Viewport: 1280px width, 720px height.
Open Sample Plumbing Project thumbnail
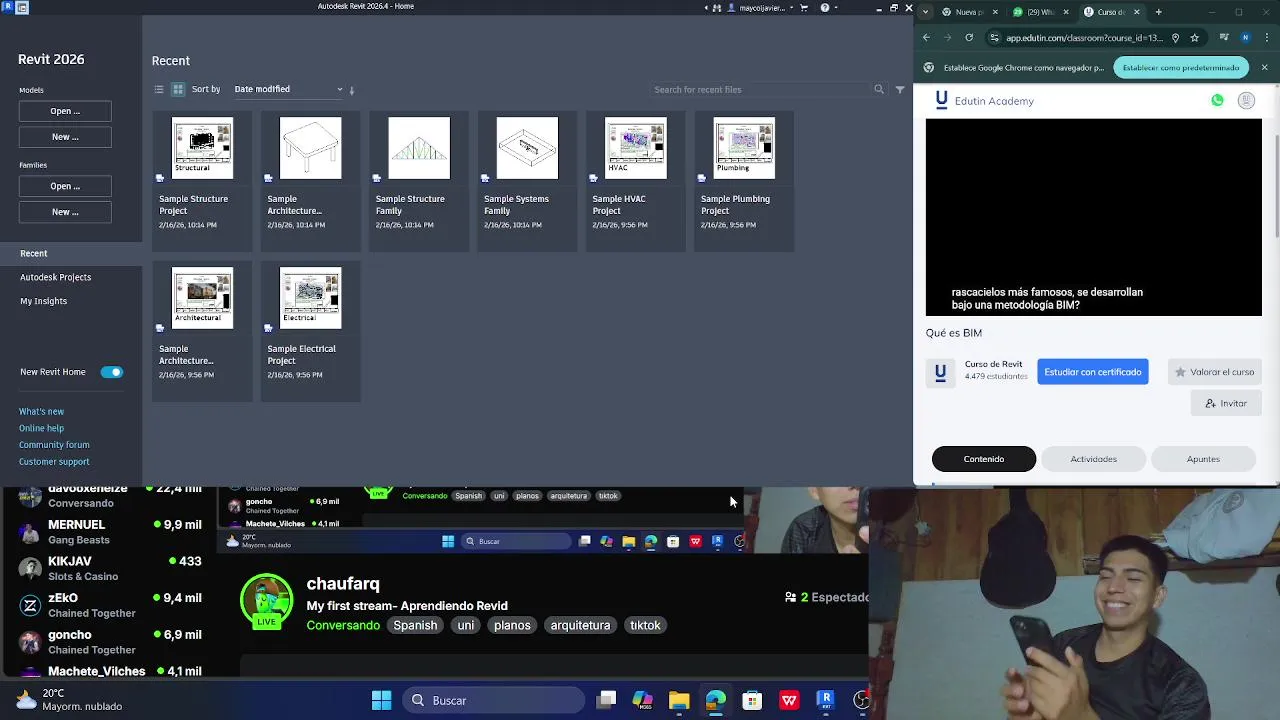click(x=744, y=149)
